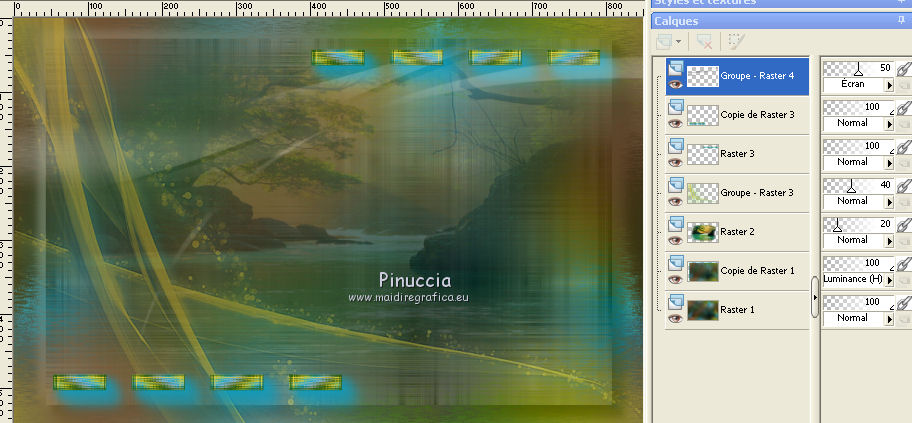Select the 'Raster 1' layer name
This screenshot has width=912, height=423.
(738, 310)
